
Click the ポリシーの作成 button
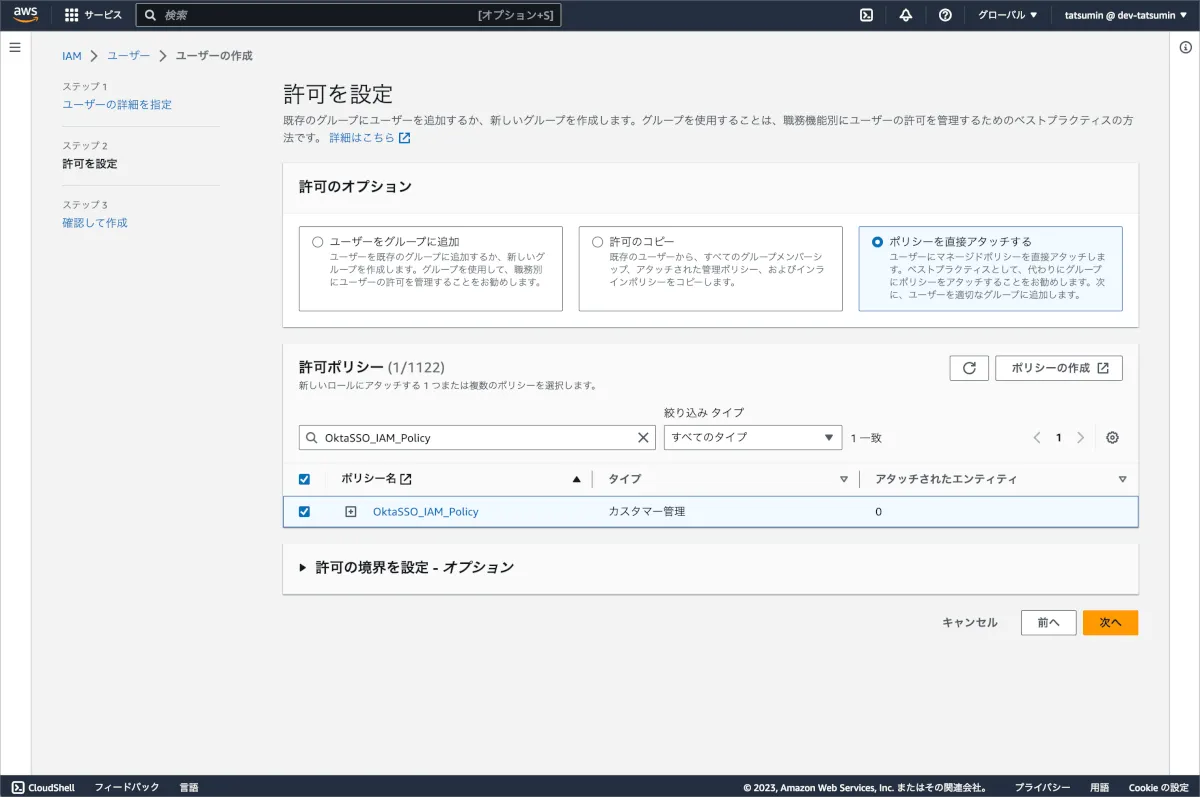click(1059, 368)
